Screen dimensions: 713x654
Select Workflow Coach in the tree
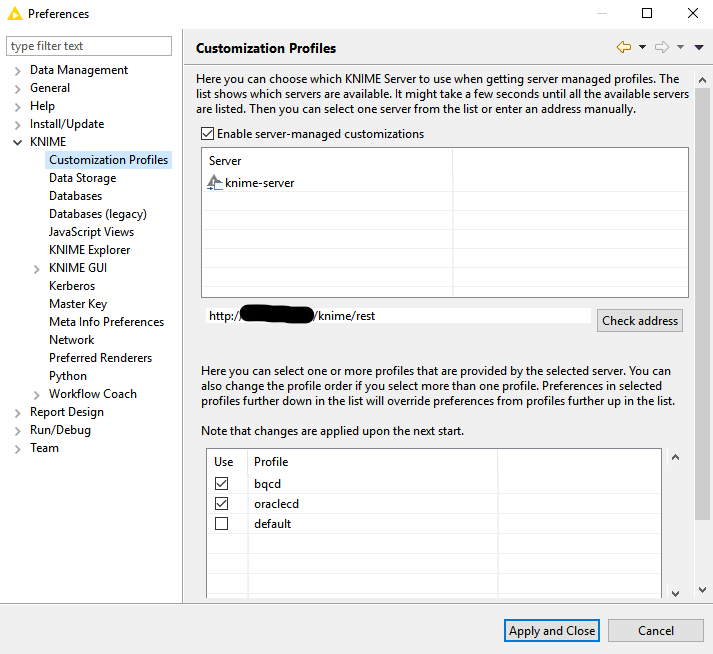tap(93, 394)
